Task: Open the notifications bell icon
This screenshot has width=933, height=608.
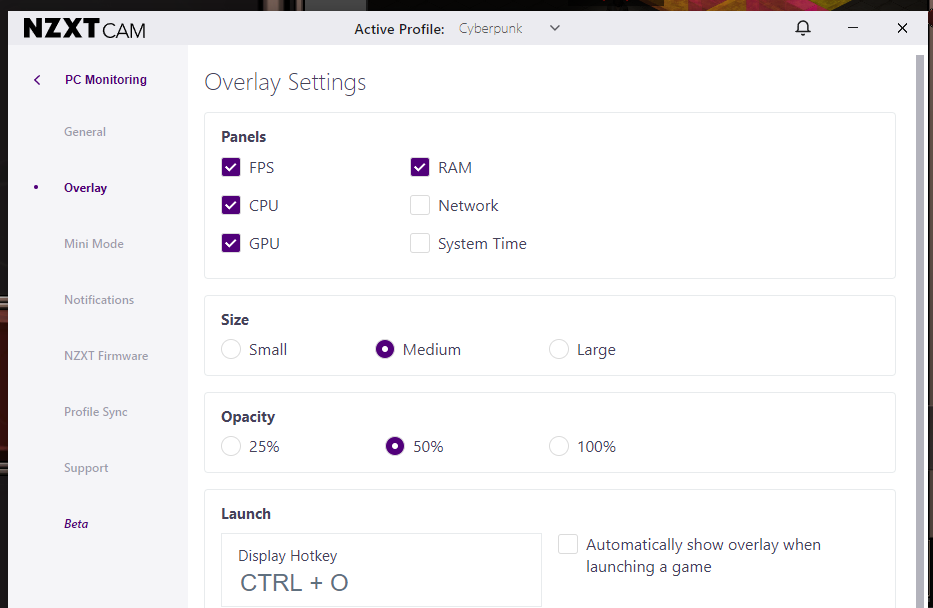Action: [x=802, y=28]
